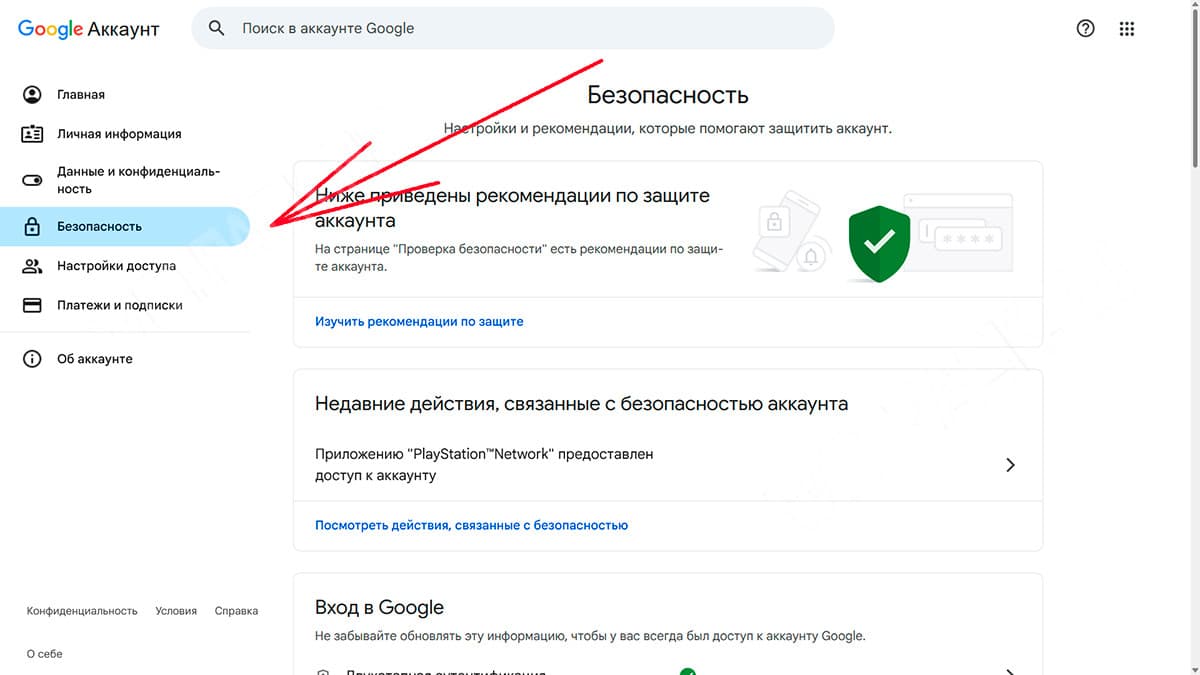Viewport: 1200px width, 675px height.
Task: Click the Главная person icon
Action: click(x=32, y=94)
